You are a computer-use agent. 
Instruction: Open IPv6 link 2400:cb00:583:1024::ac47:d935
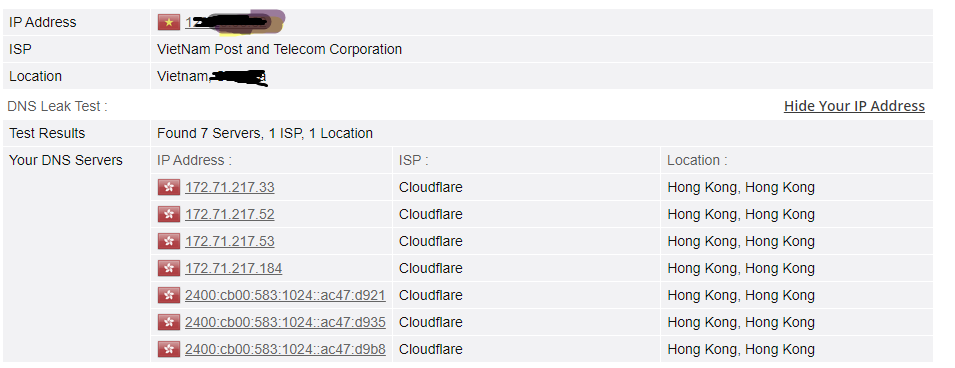(x=285, y=322)
